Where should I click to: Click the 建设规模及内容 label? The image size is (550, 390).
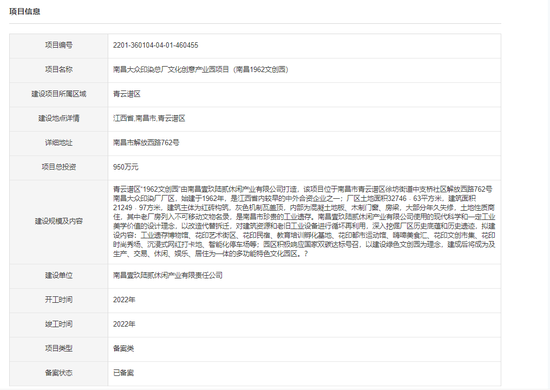click(59, 221)
